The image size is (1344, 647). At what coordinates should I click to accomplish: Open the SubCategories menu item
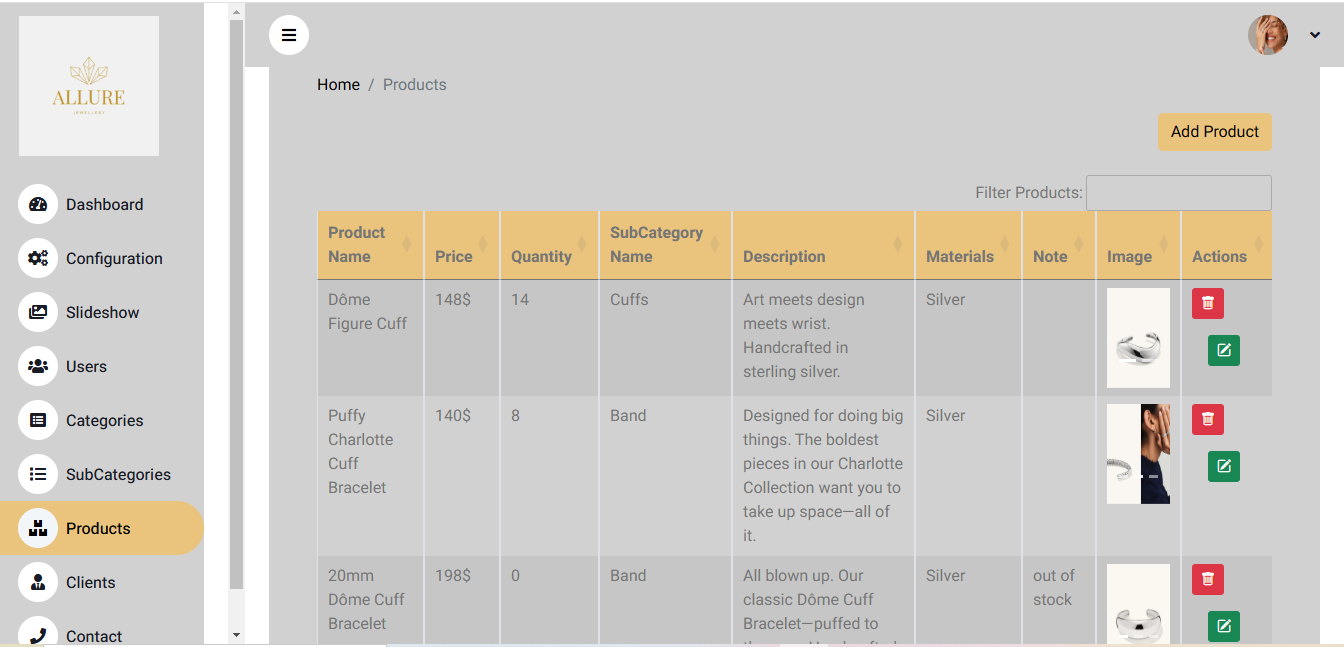[x=117, y=474]
